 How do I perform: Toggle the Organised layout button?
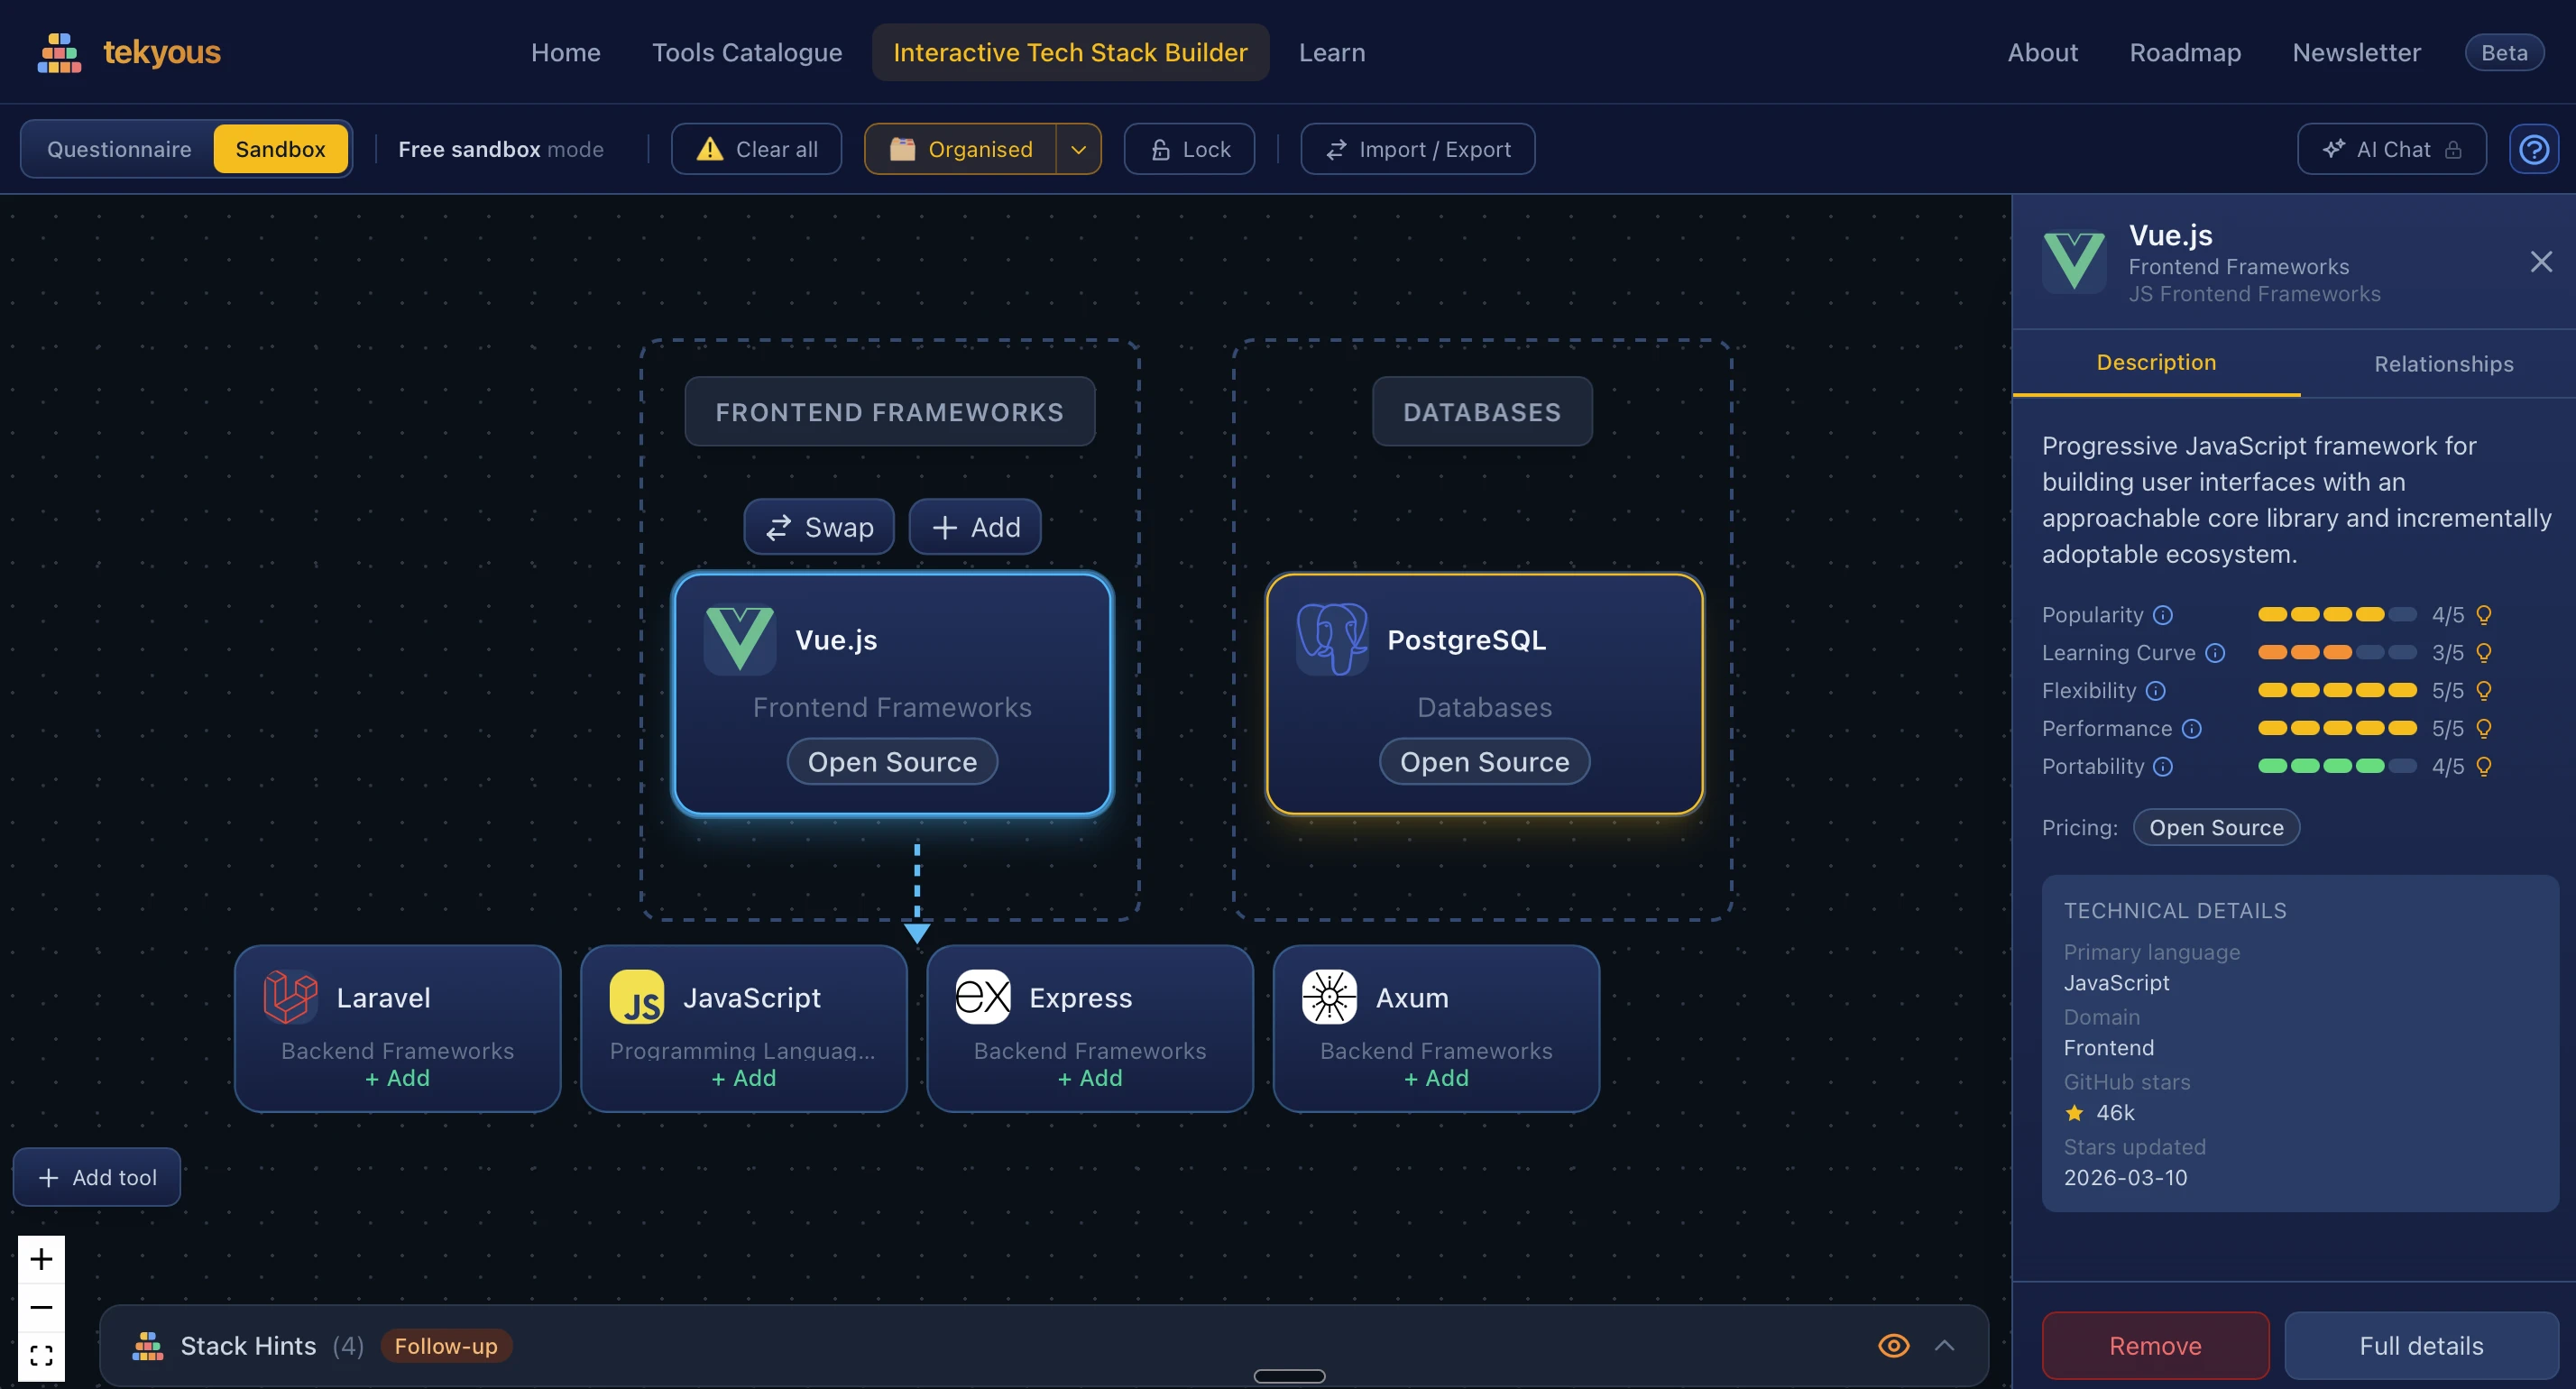tap(960, 149)
